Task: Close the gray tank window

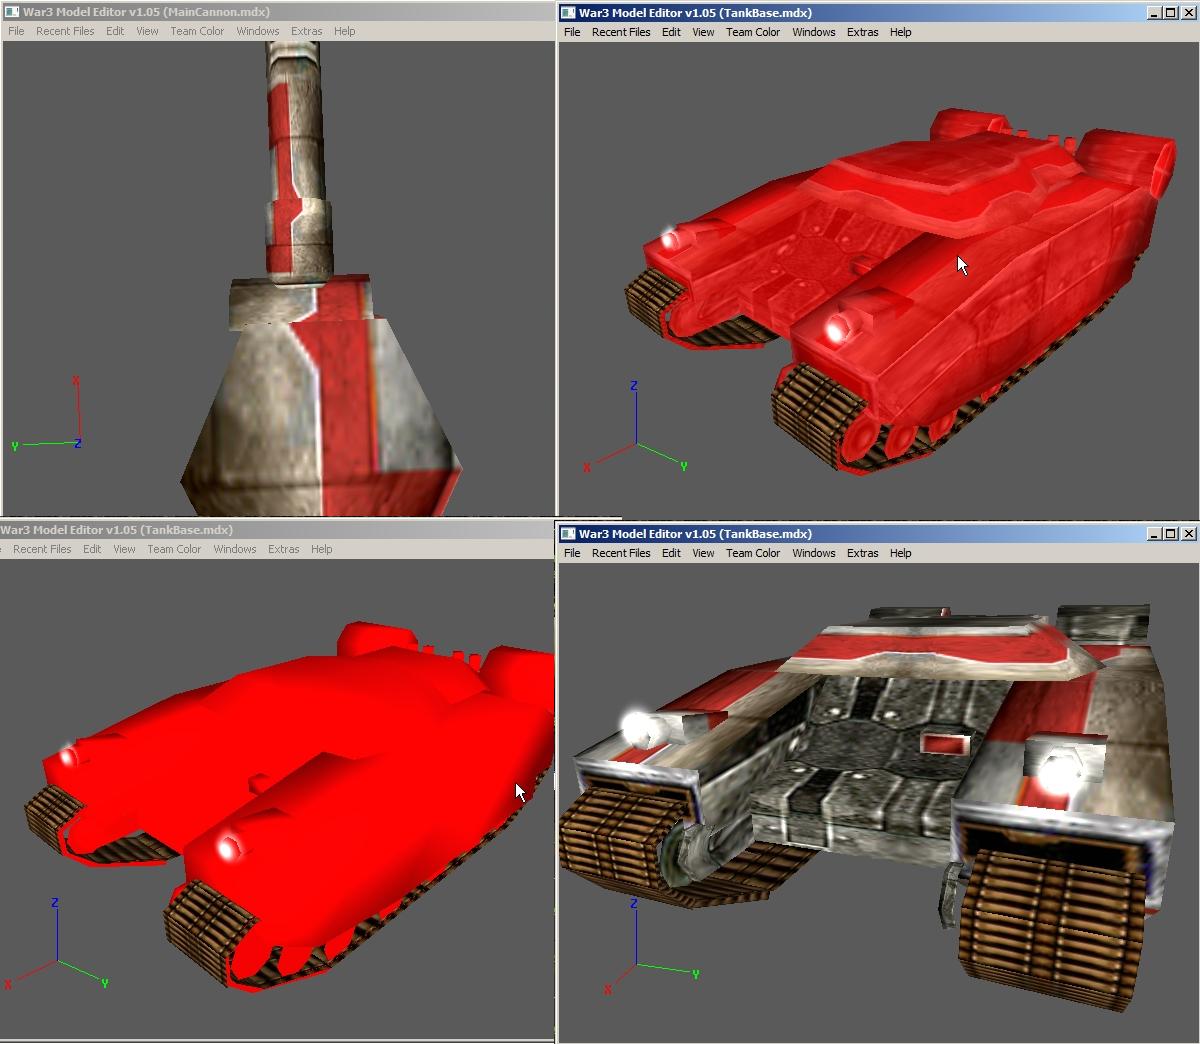Action: click(1189, 534)
